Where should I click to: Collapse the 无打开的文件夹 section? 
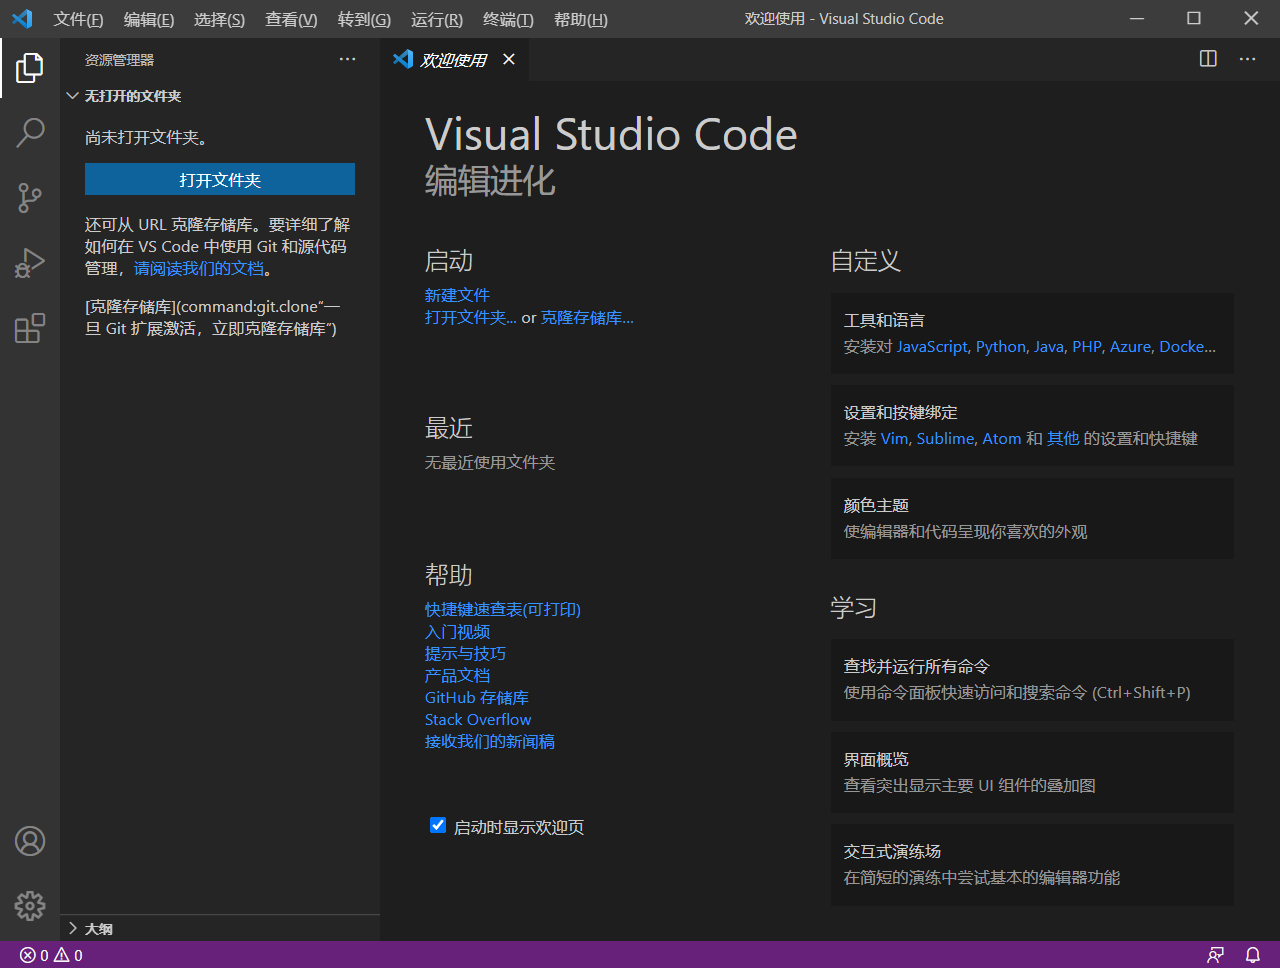click(220, 96)
